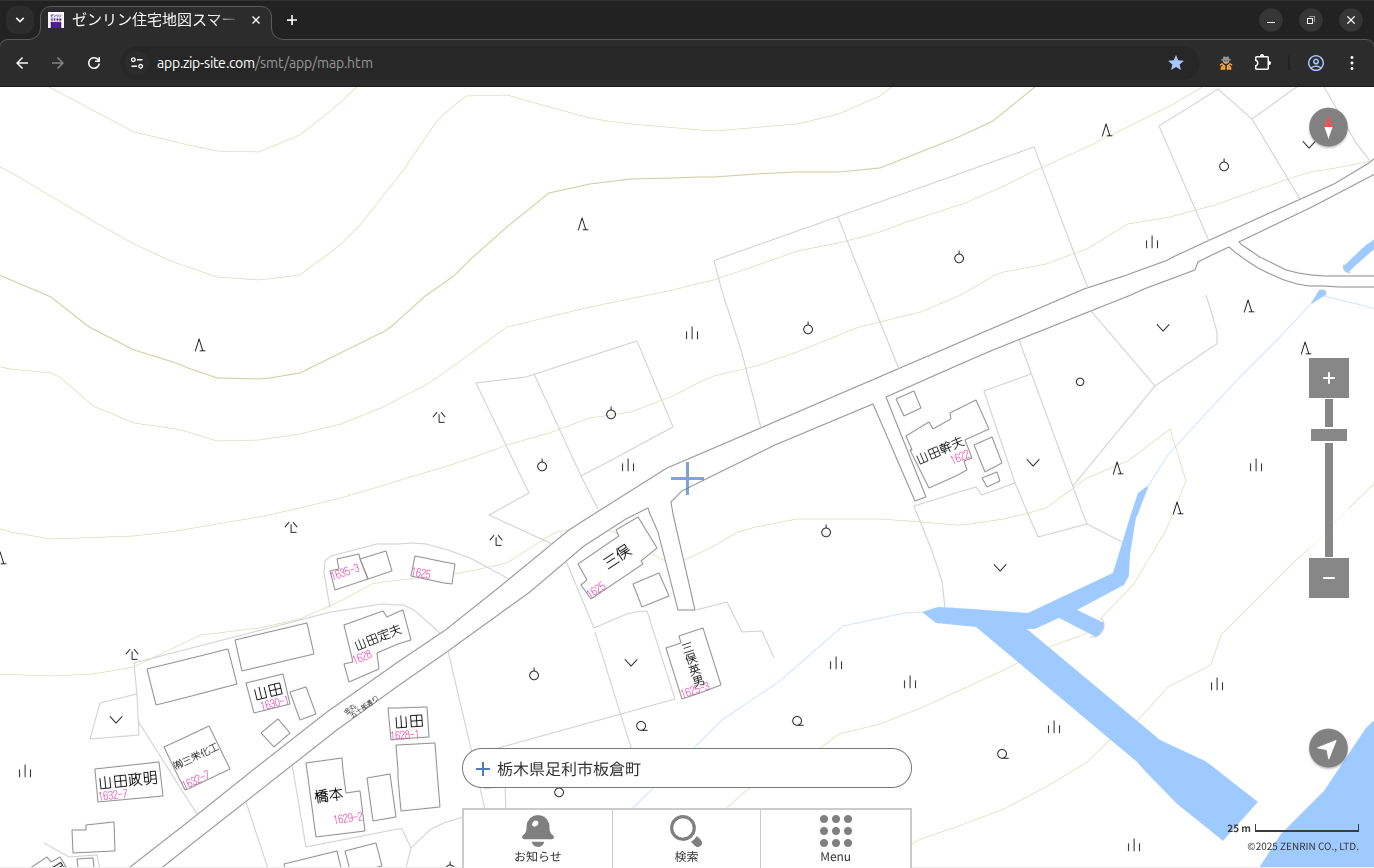
Task: Click the zoom level slider handle
Action: [x=1328, y=435]
